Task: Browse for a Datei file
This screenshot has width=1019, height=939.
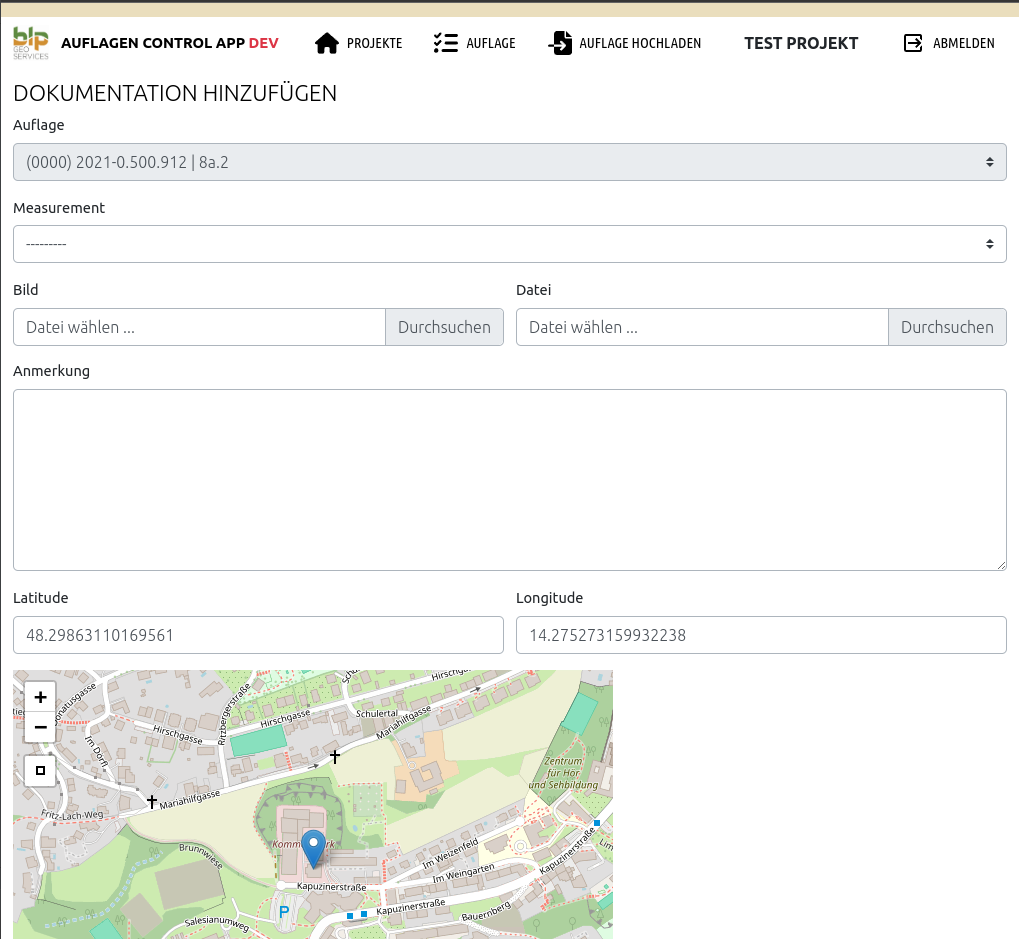Action: [946, 327]
